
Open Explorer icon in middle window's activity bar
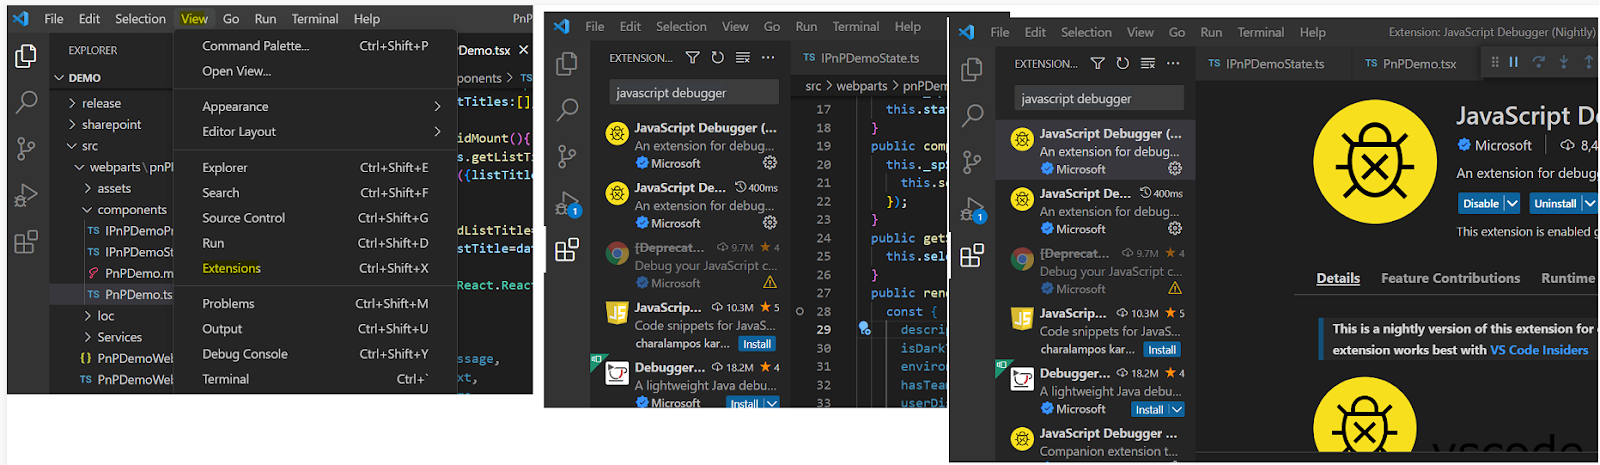(567, 64)
